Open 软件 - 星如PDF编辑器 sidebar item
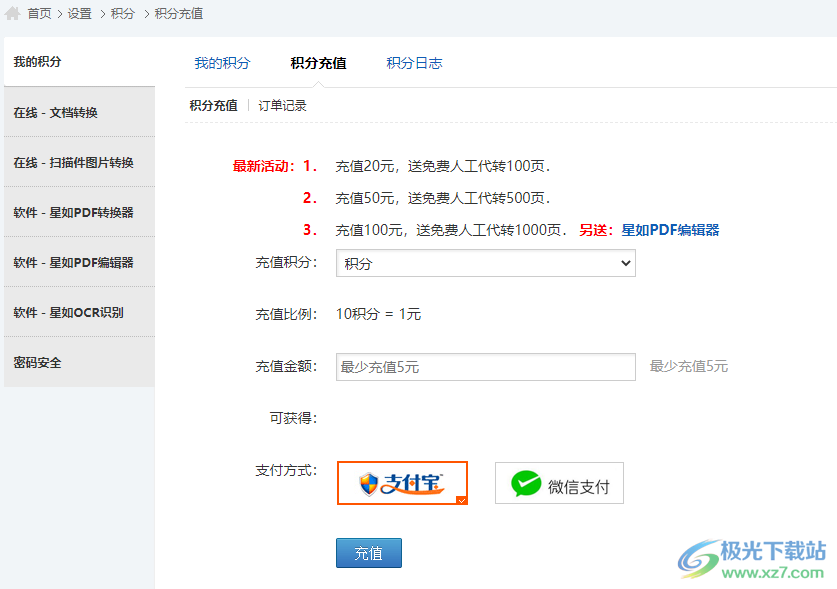 tap(80, 262)
